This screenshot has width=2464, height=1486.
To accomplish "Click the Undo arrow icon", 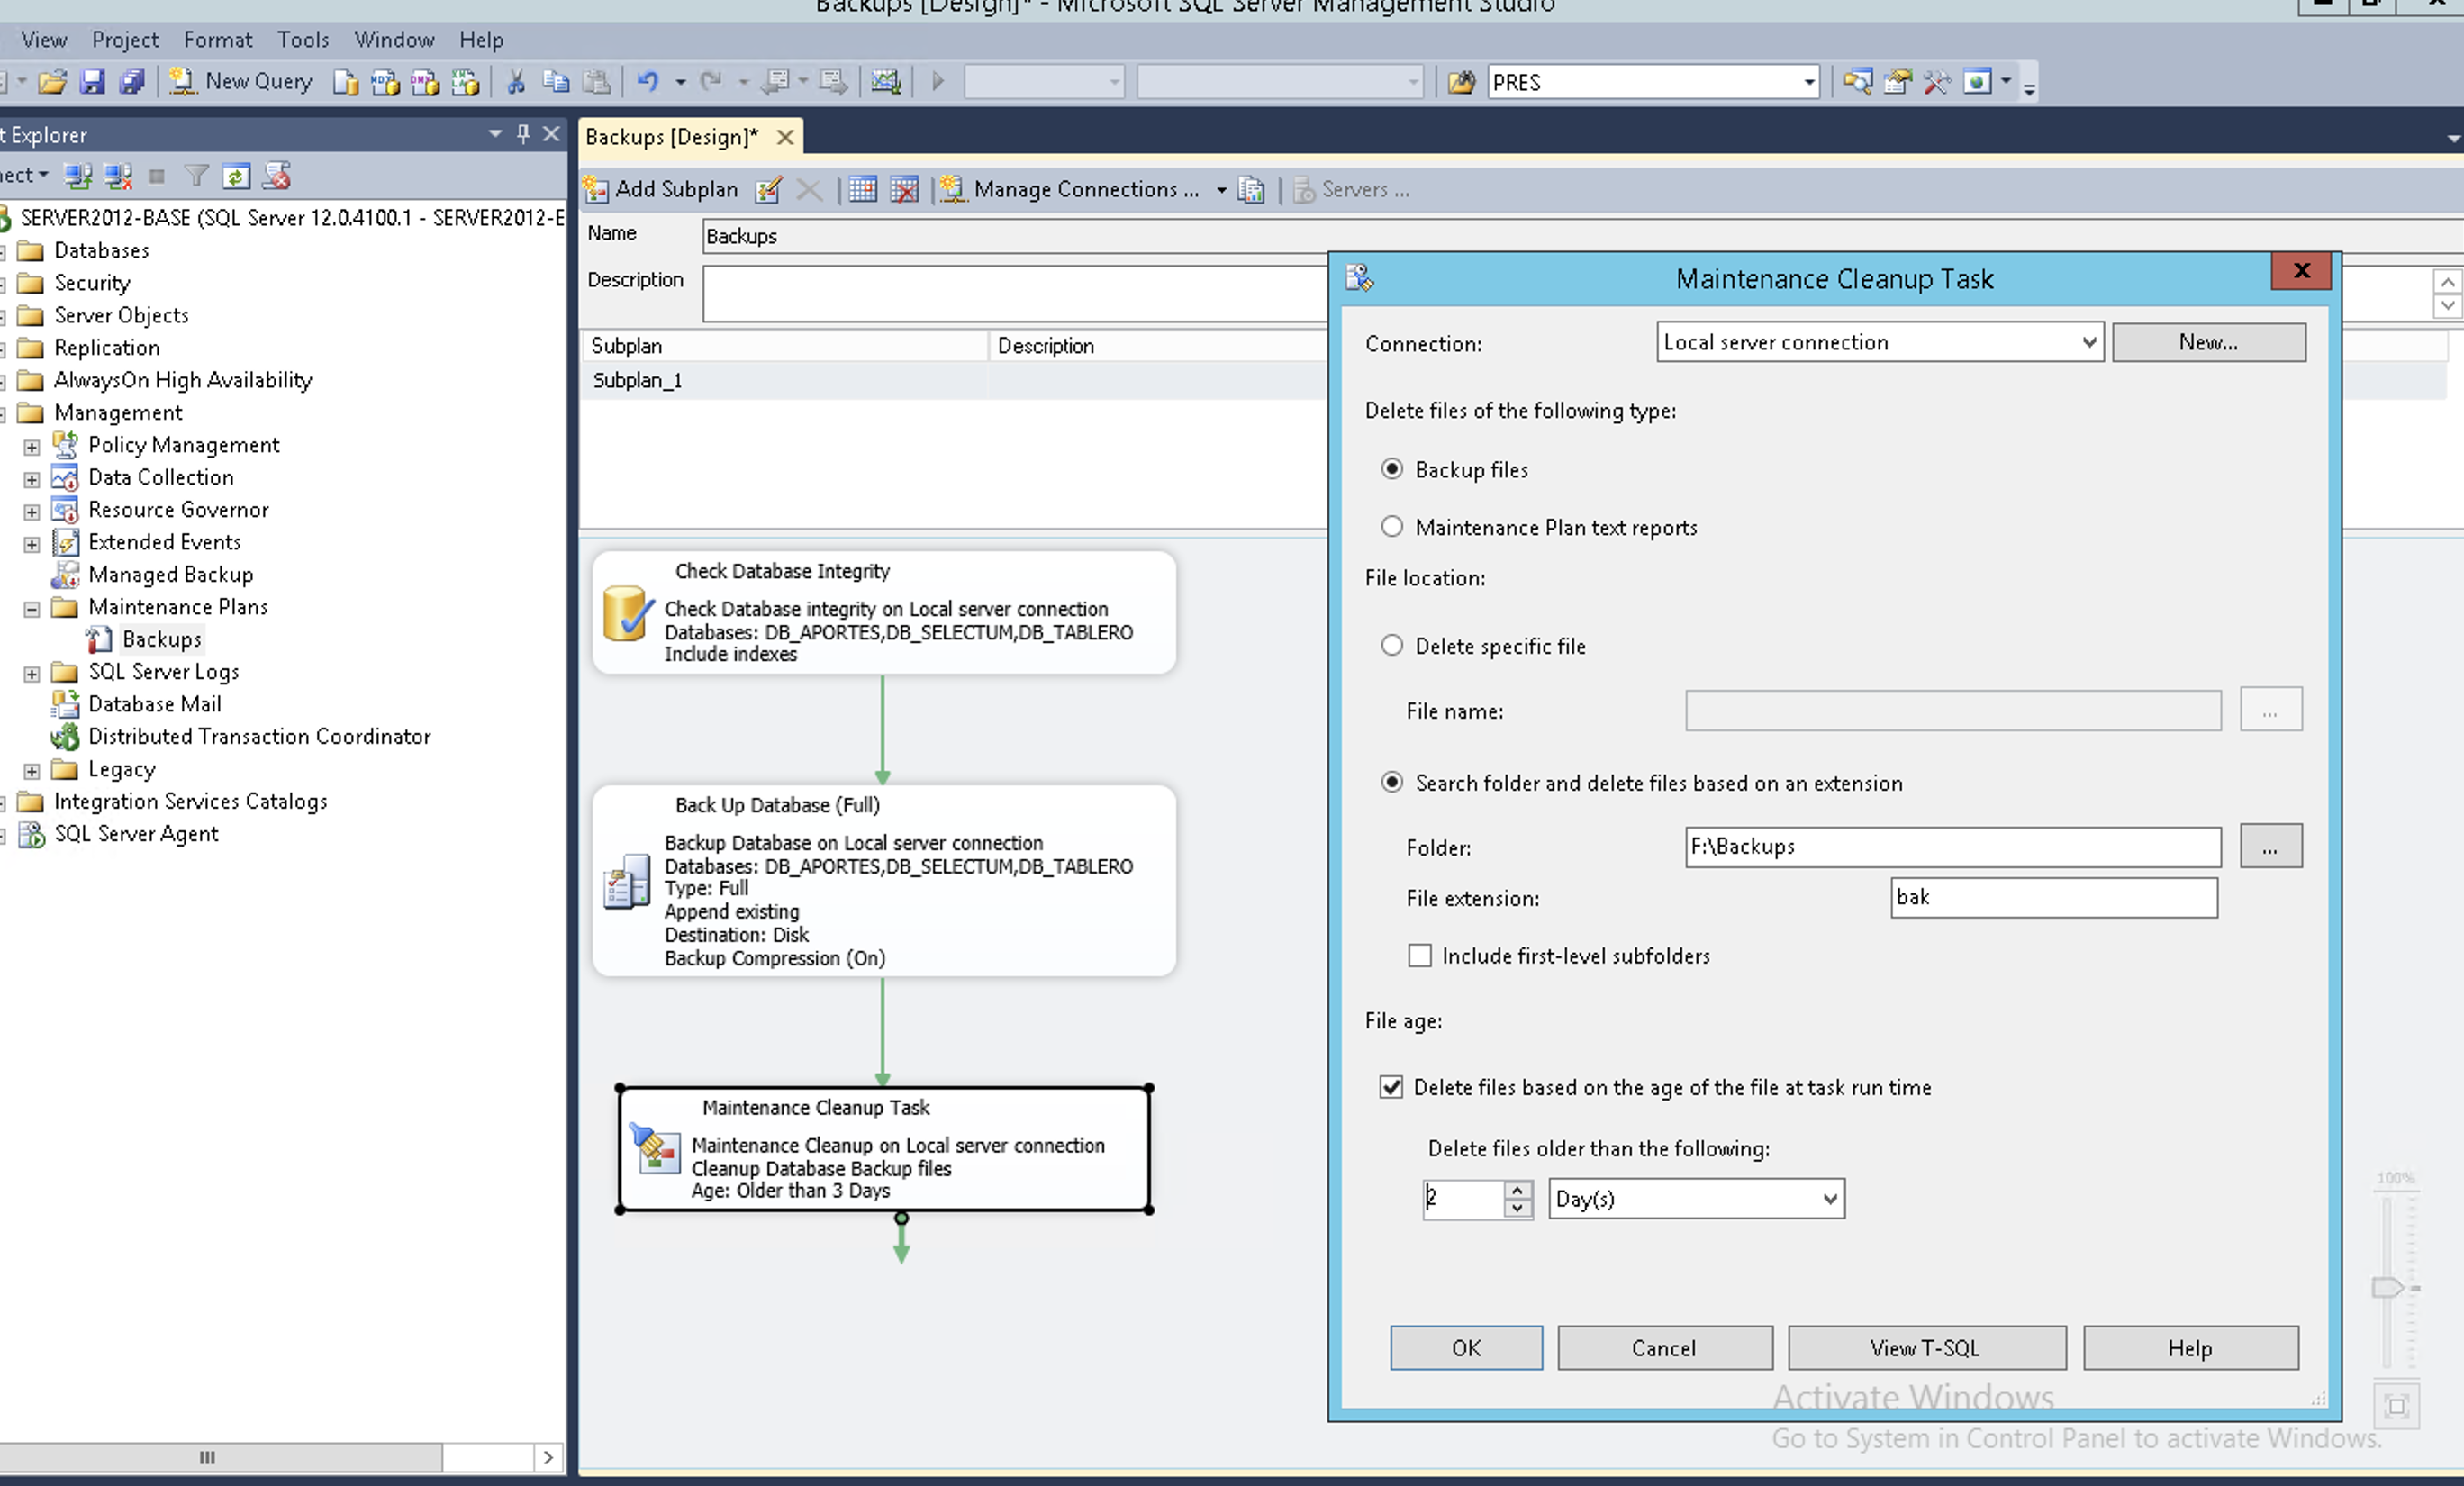I will coord(648,82).
